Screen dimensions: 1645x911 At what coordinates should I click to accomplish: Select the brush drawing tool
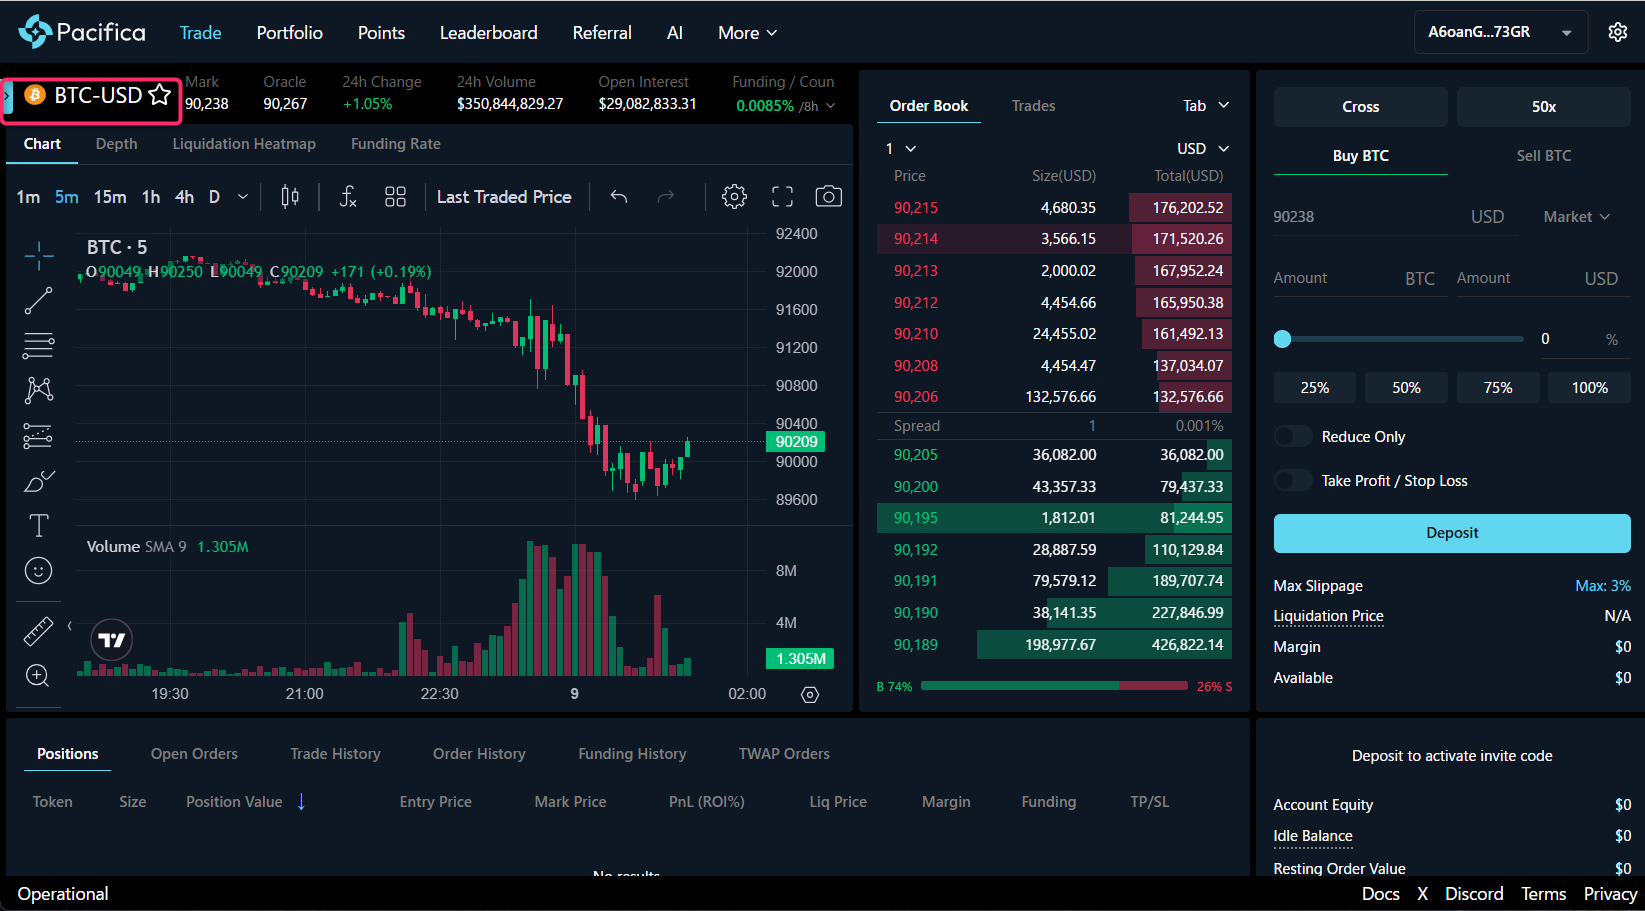coord(38,481)
